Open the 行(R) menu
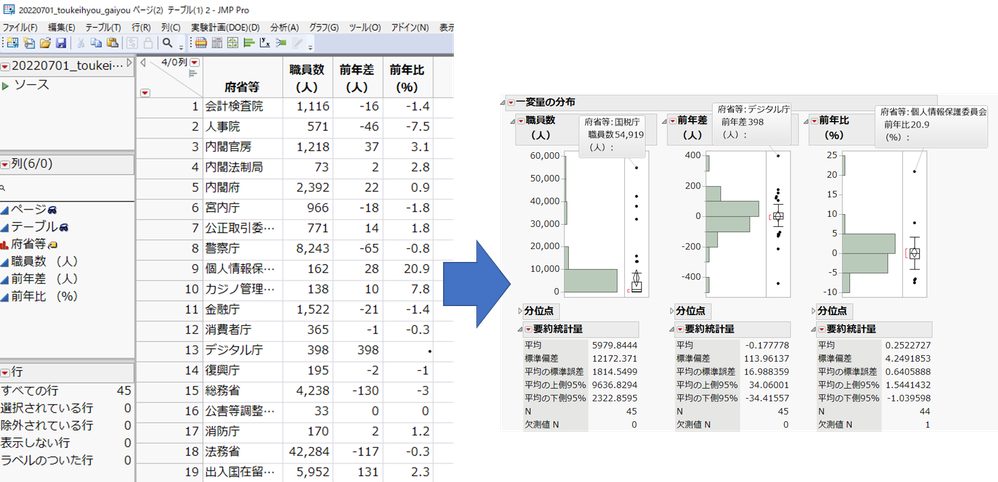Screen dimensions: 998x482 click(x=141, y=27)
